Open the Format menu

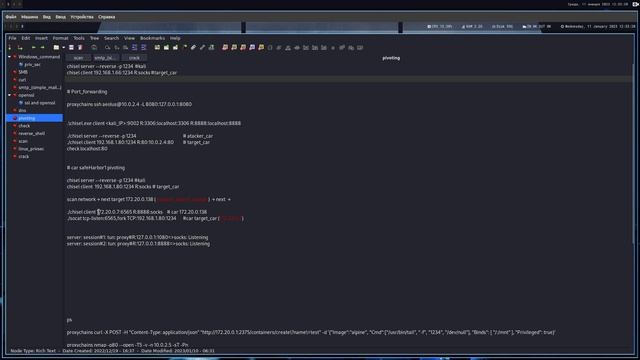tap(60, 38)
